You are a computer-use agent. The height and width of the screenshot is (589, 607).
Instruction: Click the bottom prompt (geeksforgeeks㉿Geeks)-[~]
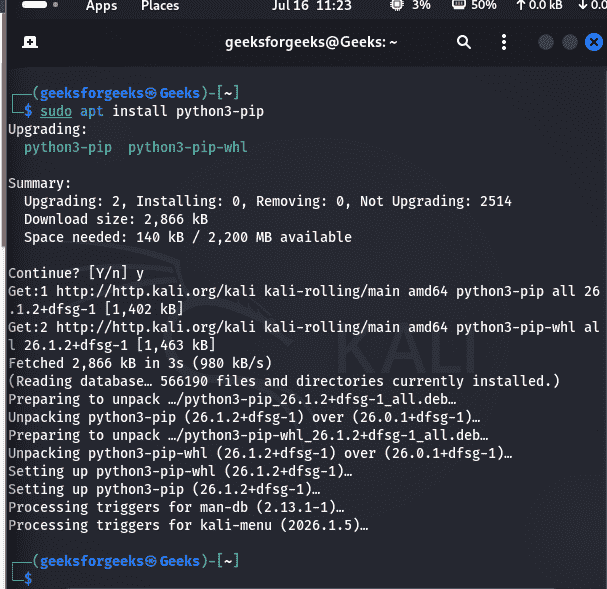pyautogui.click(x=136, y=561)
